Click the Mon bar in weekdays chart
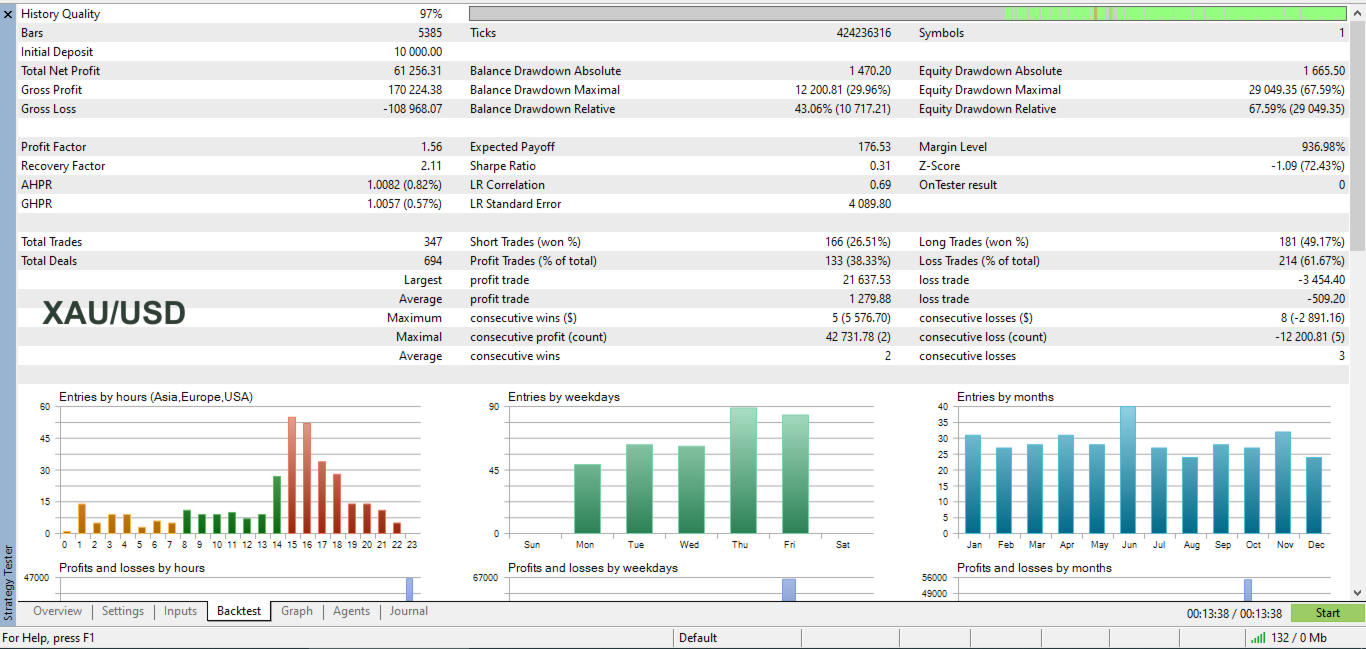The image size is (1366, 649). [587, 499]
